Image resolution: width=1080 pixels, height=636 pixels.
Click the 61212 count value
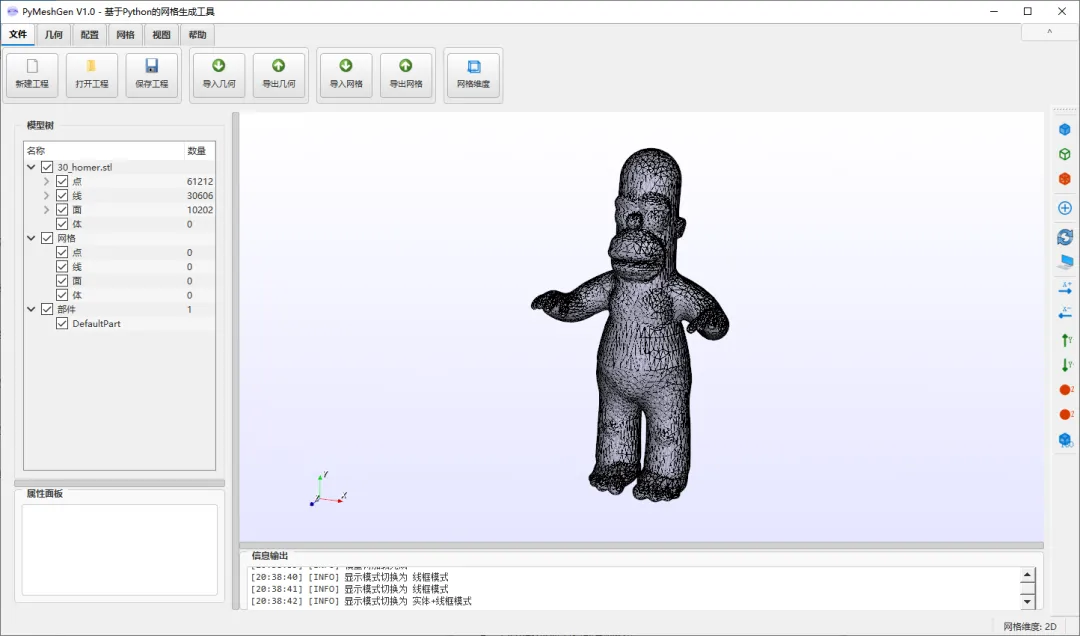click(200, 181)
